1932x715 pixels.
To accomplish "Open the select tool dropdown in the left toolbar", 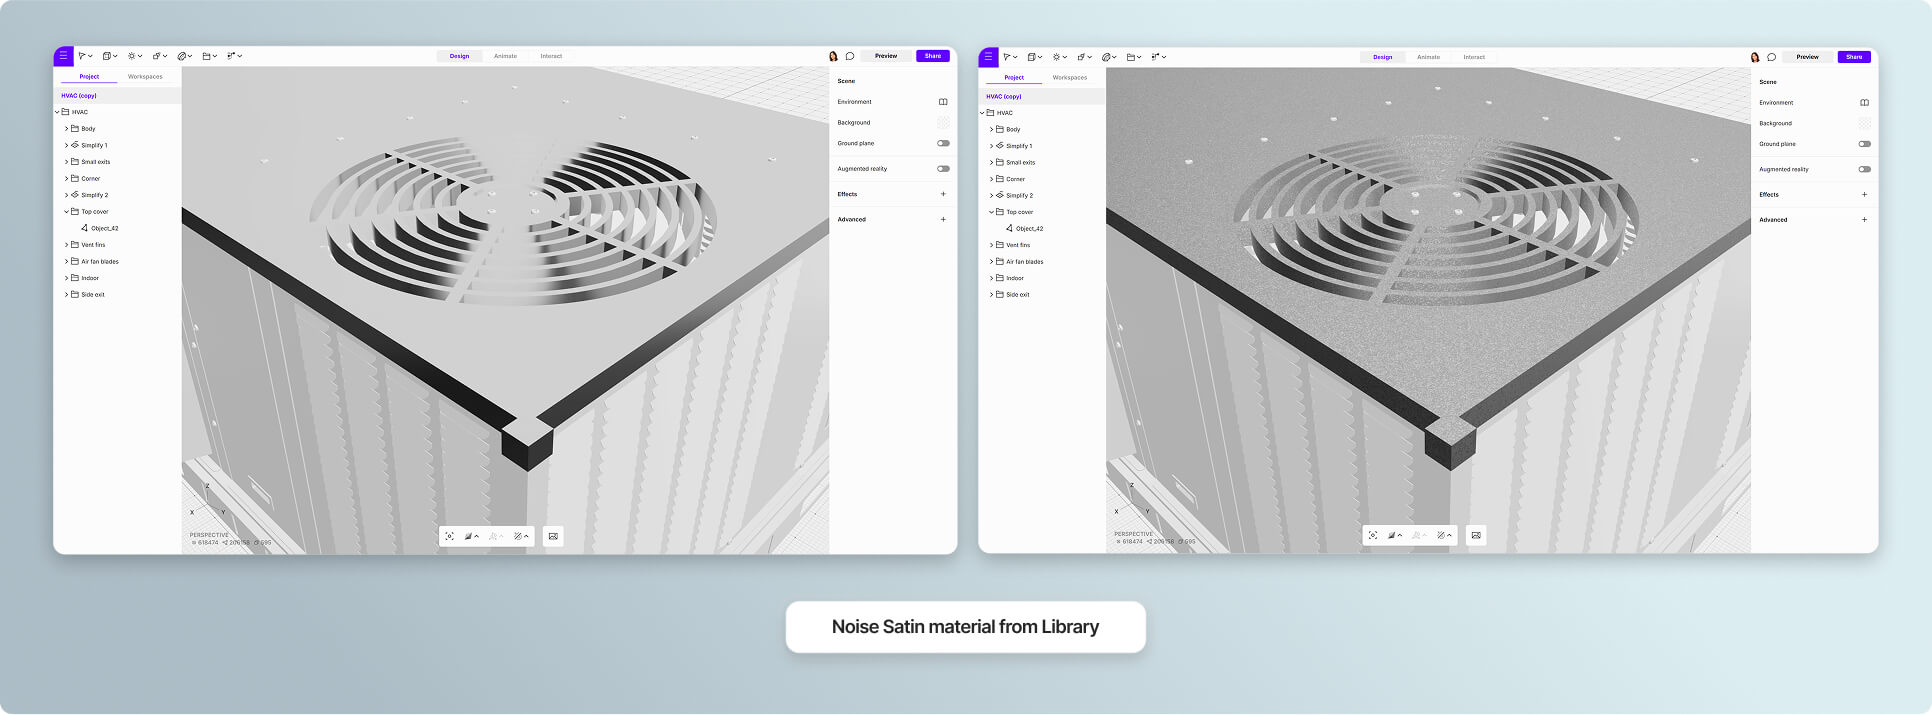I will [85, 56].
